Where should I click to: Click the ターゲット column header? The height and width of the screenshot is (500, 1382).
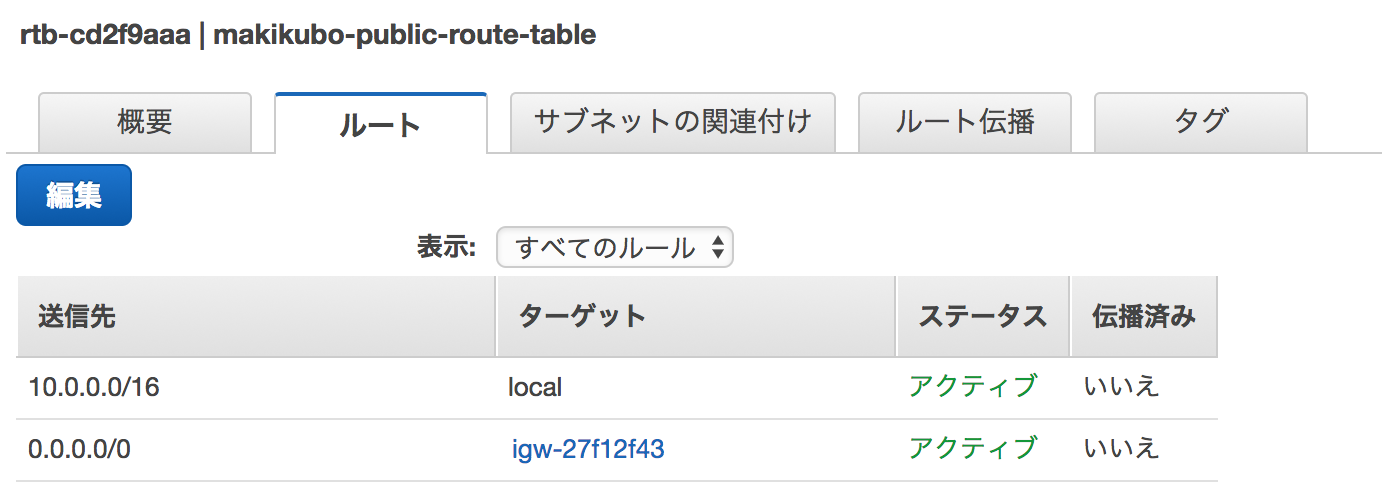click(x=583, y=317)
